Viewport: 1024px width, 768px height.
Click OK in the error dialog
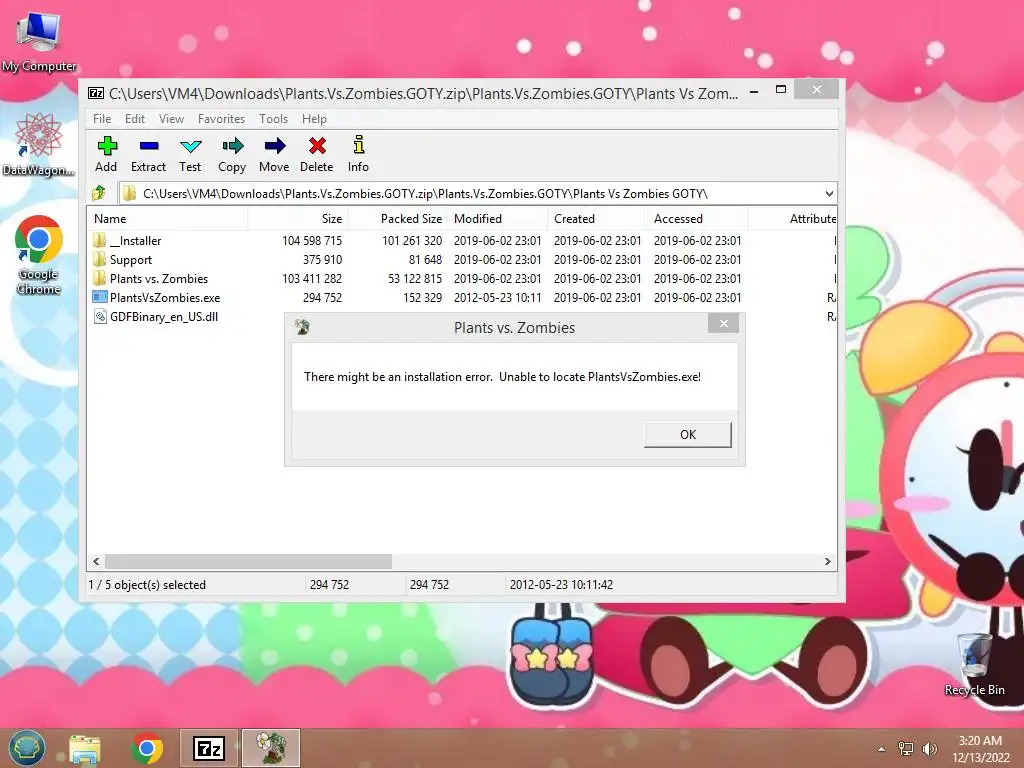688,434
